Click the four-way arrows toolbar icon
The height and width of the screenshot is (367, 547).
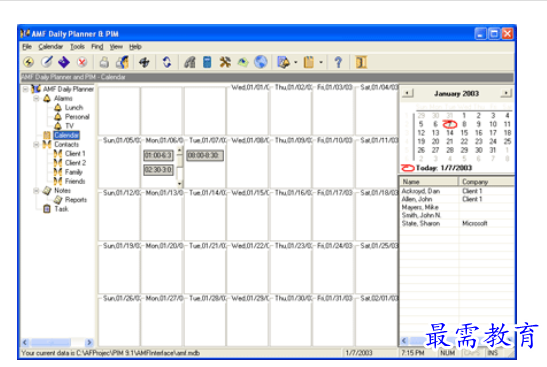(144, 62)
